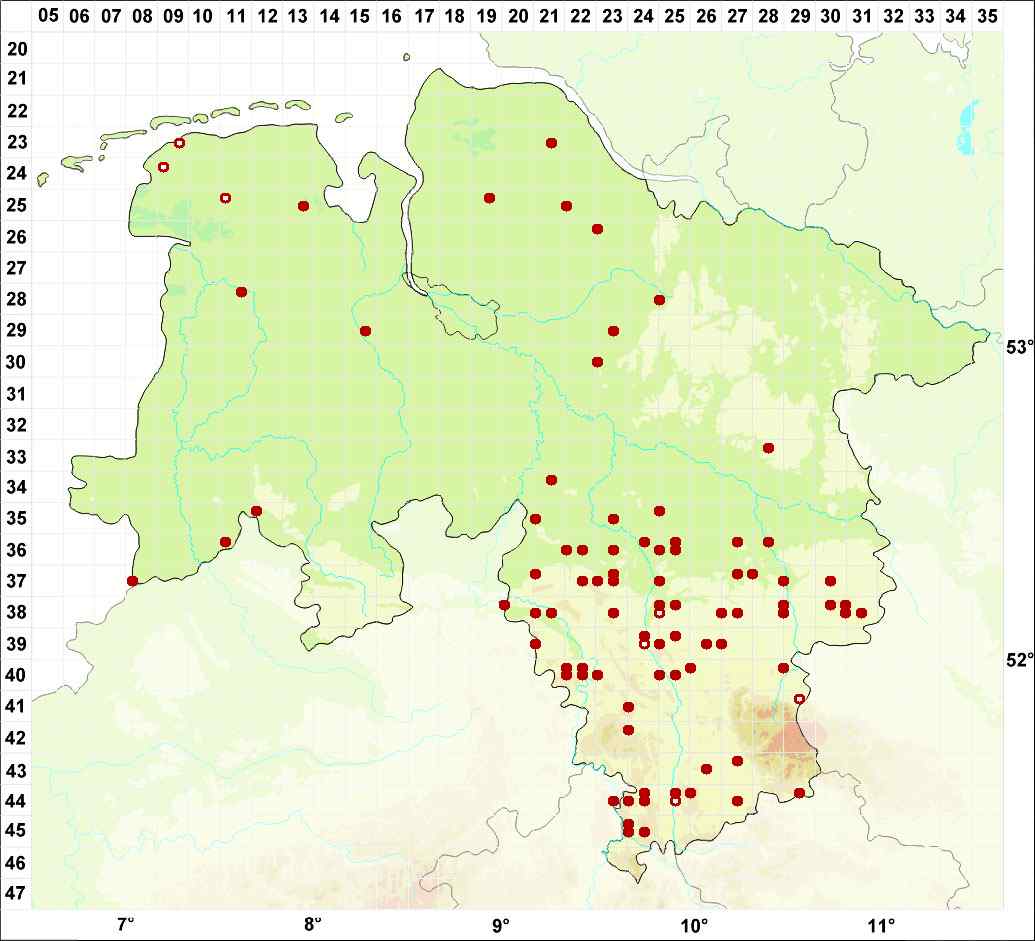1035x941 pixels.
Task: Select red dot in column 15, row 29
Action: pos(366,331)
